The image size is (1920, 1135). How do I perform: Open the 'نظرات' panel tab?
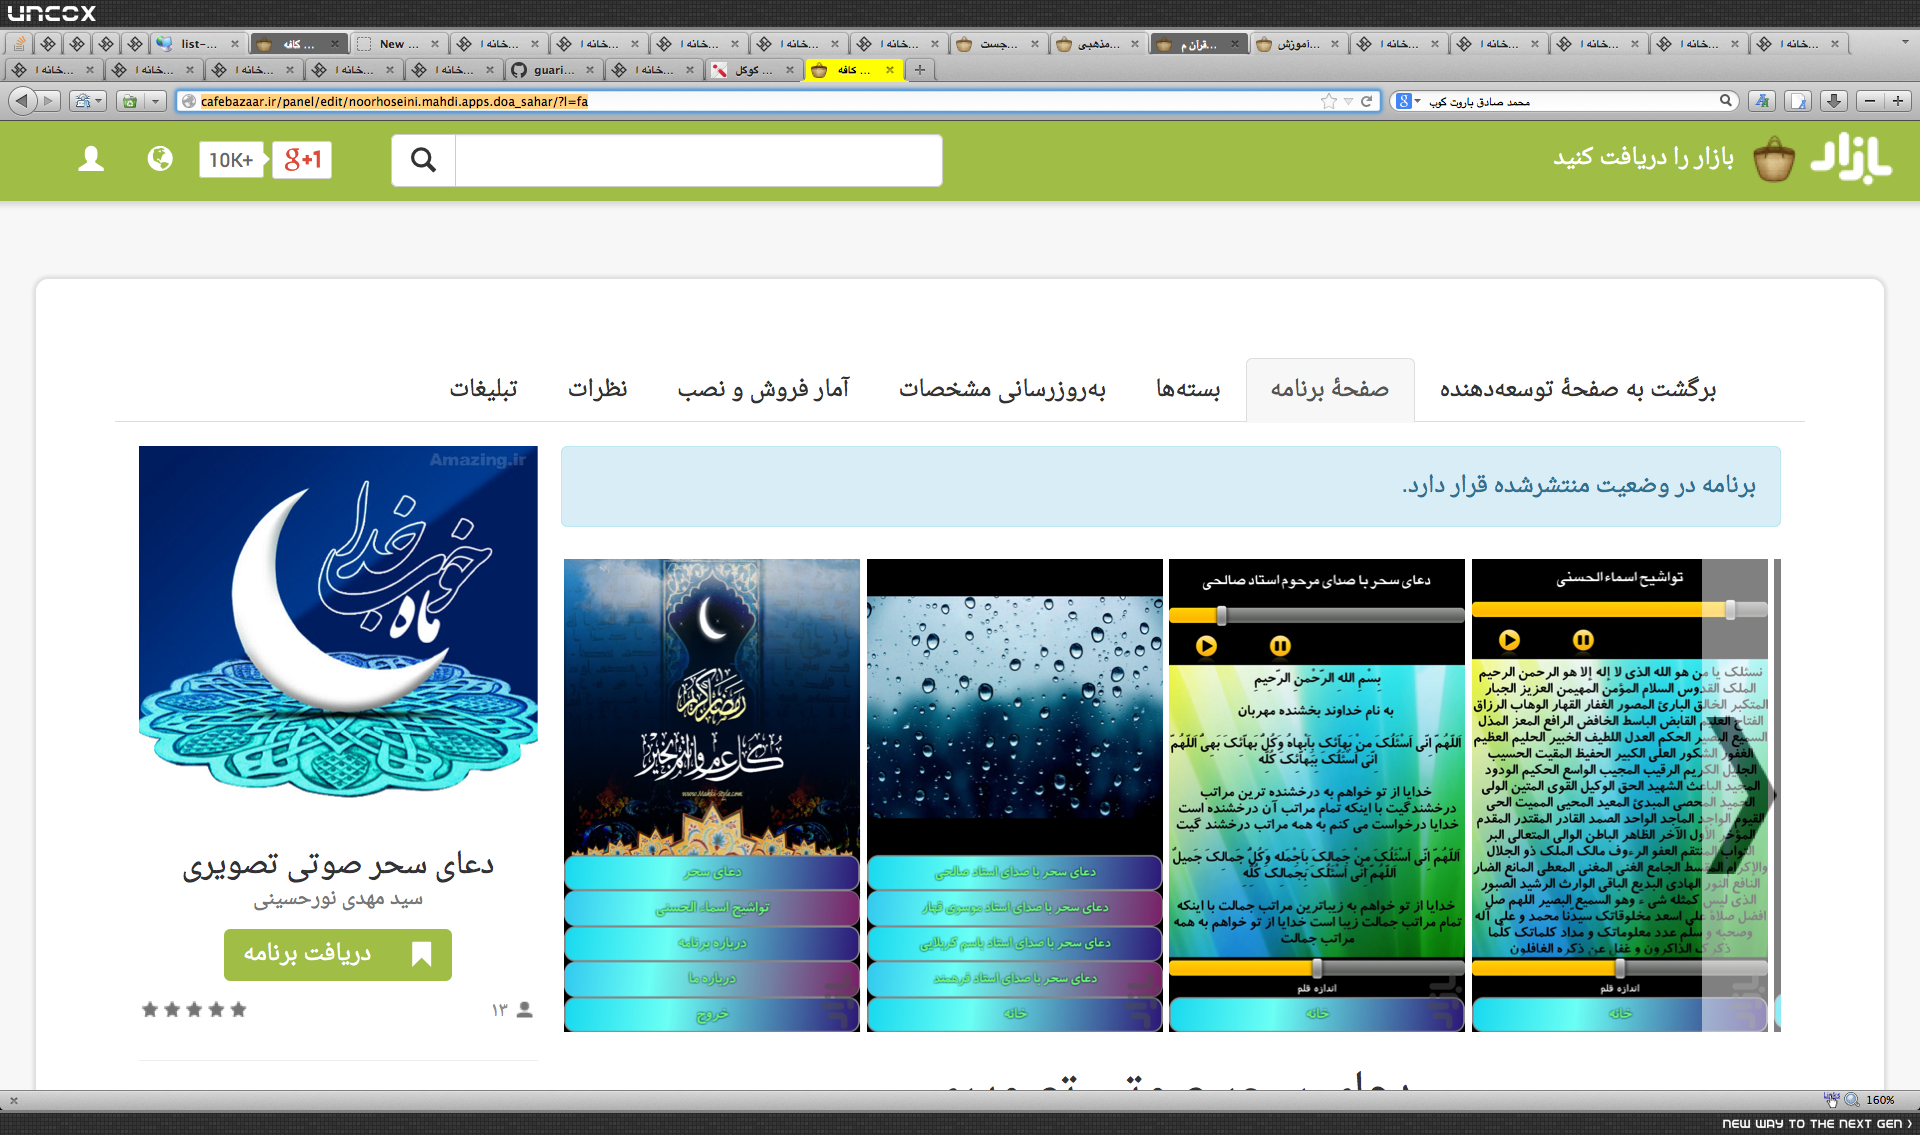598,389
